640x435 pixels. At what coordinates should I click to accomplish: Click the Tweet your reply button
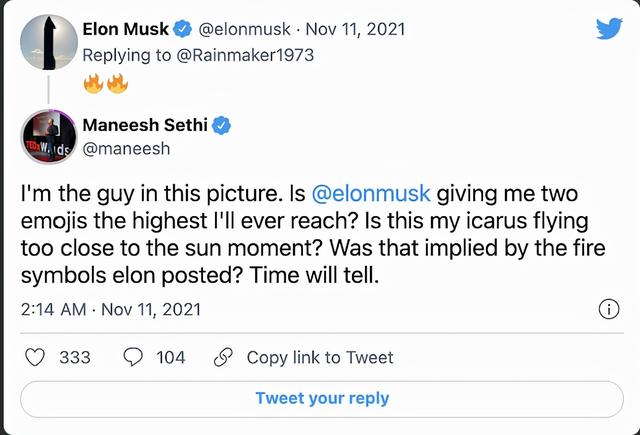pyautogui.click(x=321, y=398)
